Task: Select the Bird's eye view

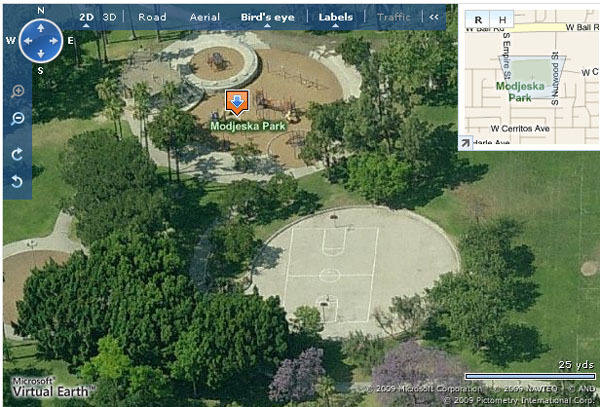Action: coord(267,18)
